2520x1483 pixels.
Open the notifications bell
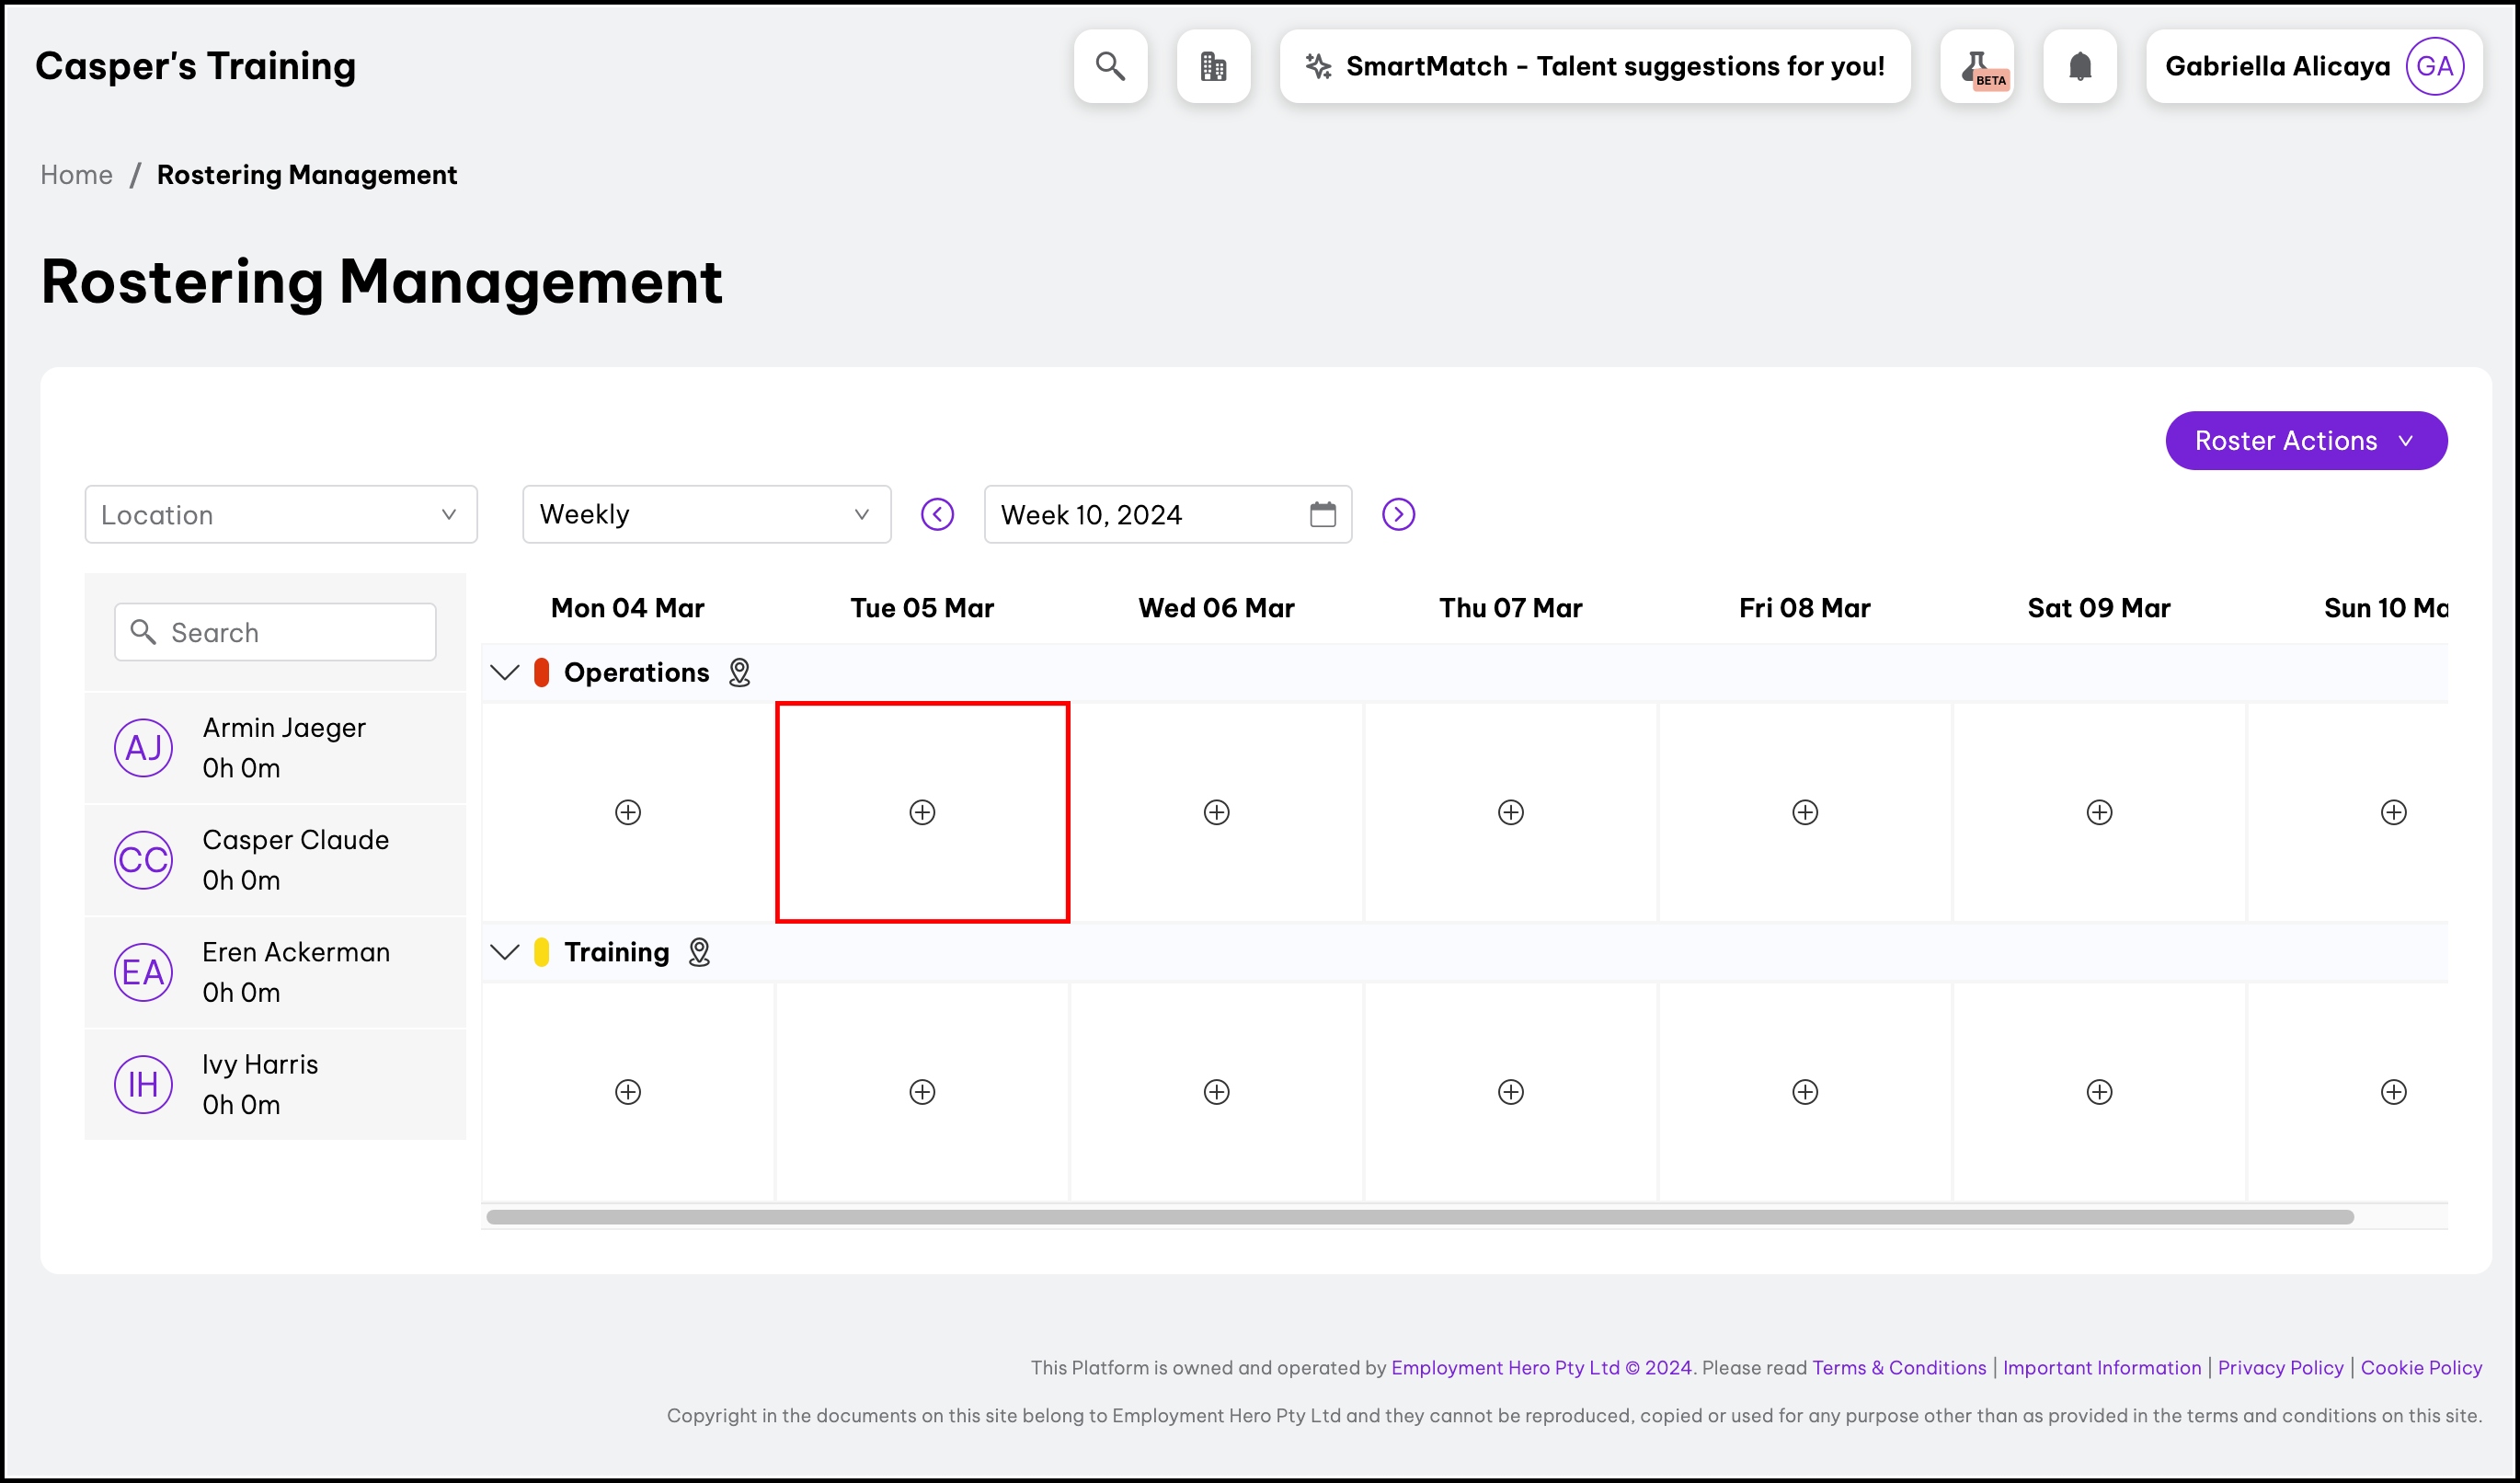click(2080, 66)
